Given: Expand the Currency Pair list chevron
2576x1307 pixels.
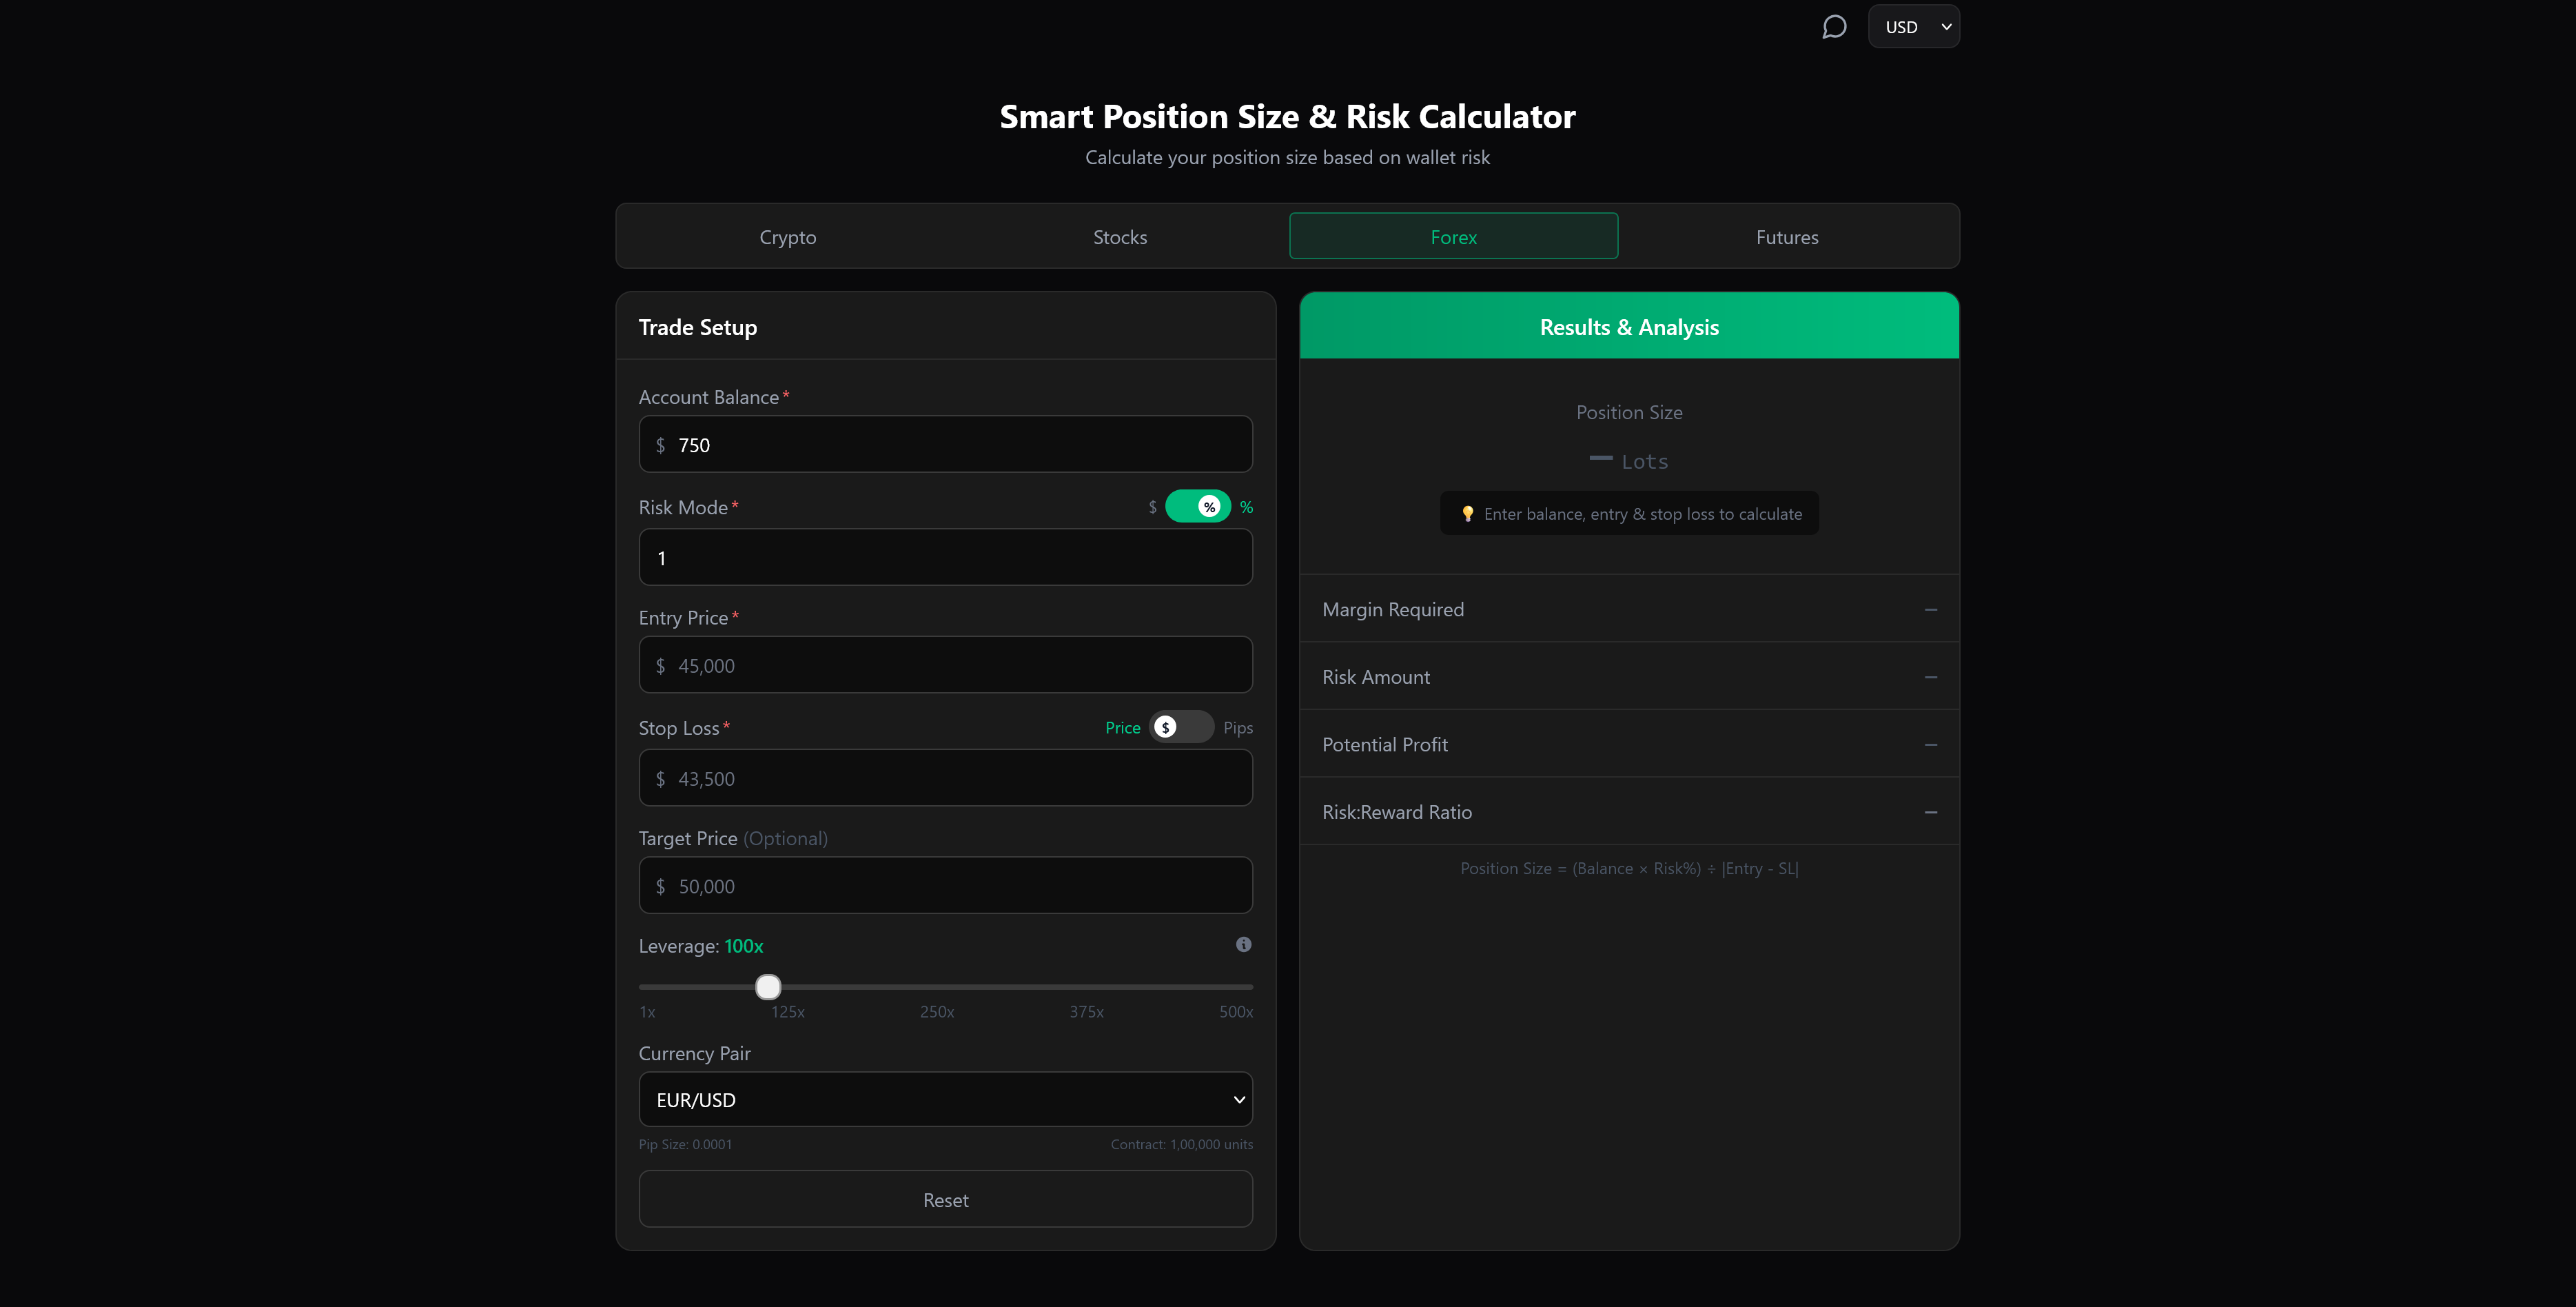Looking at the screenshot, I should (1239, 1099).
